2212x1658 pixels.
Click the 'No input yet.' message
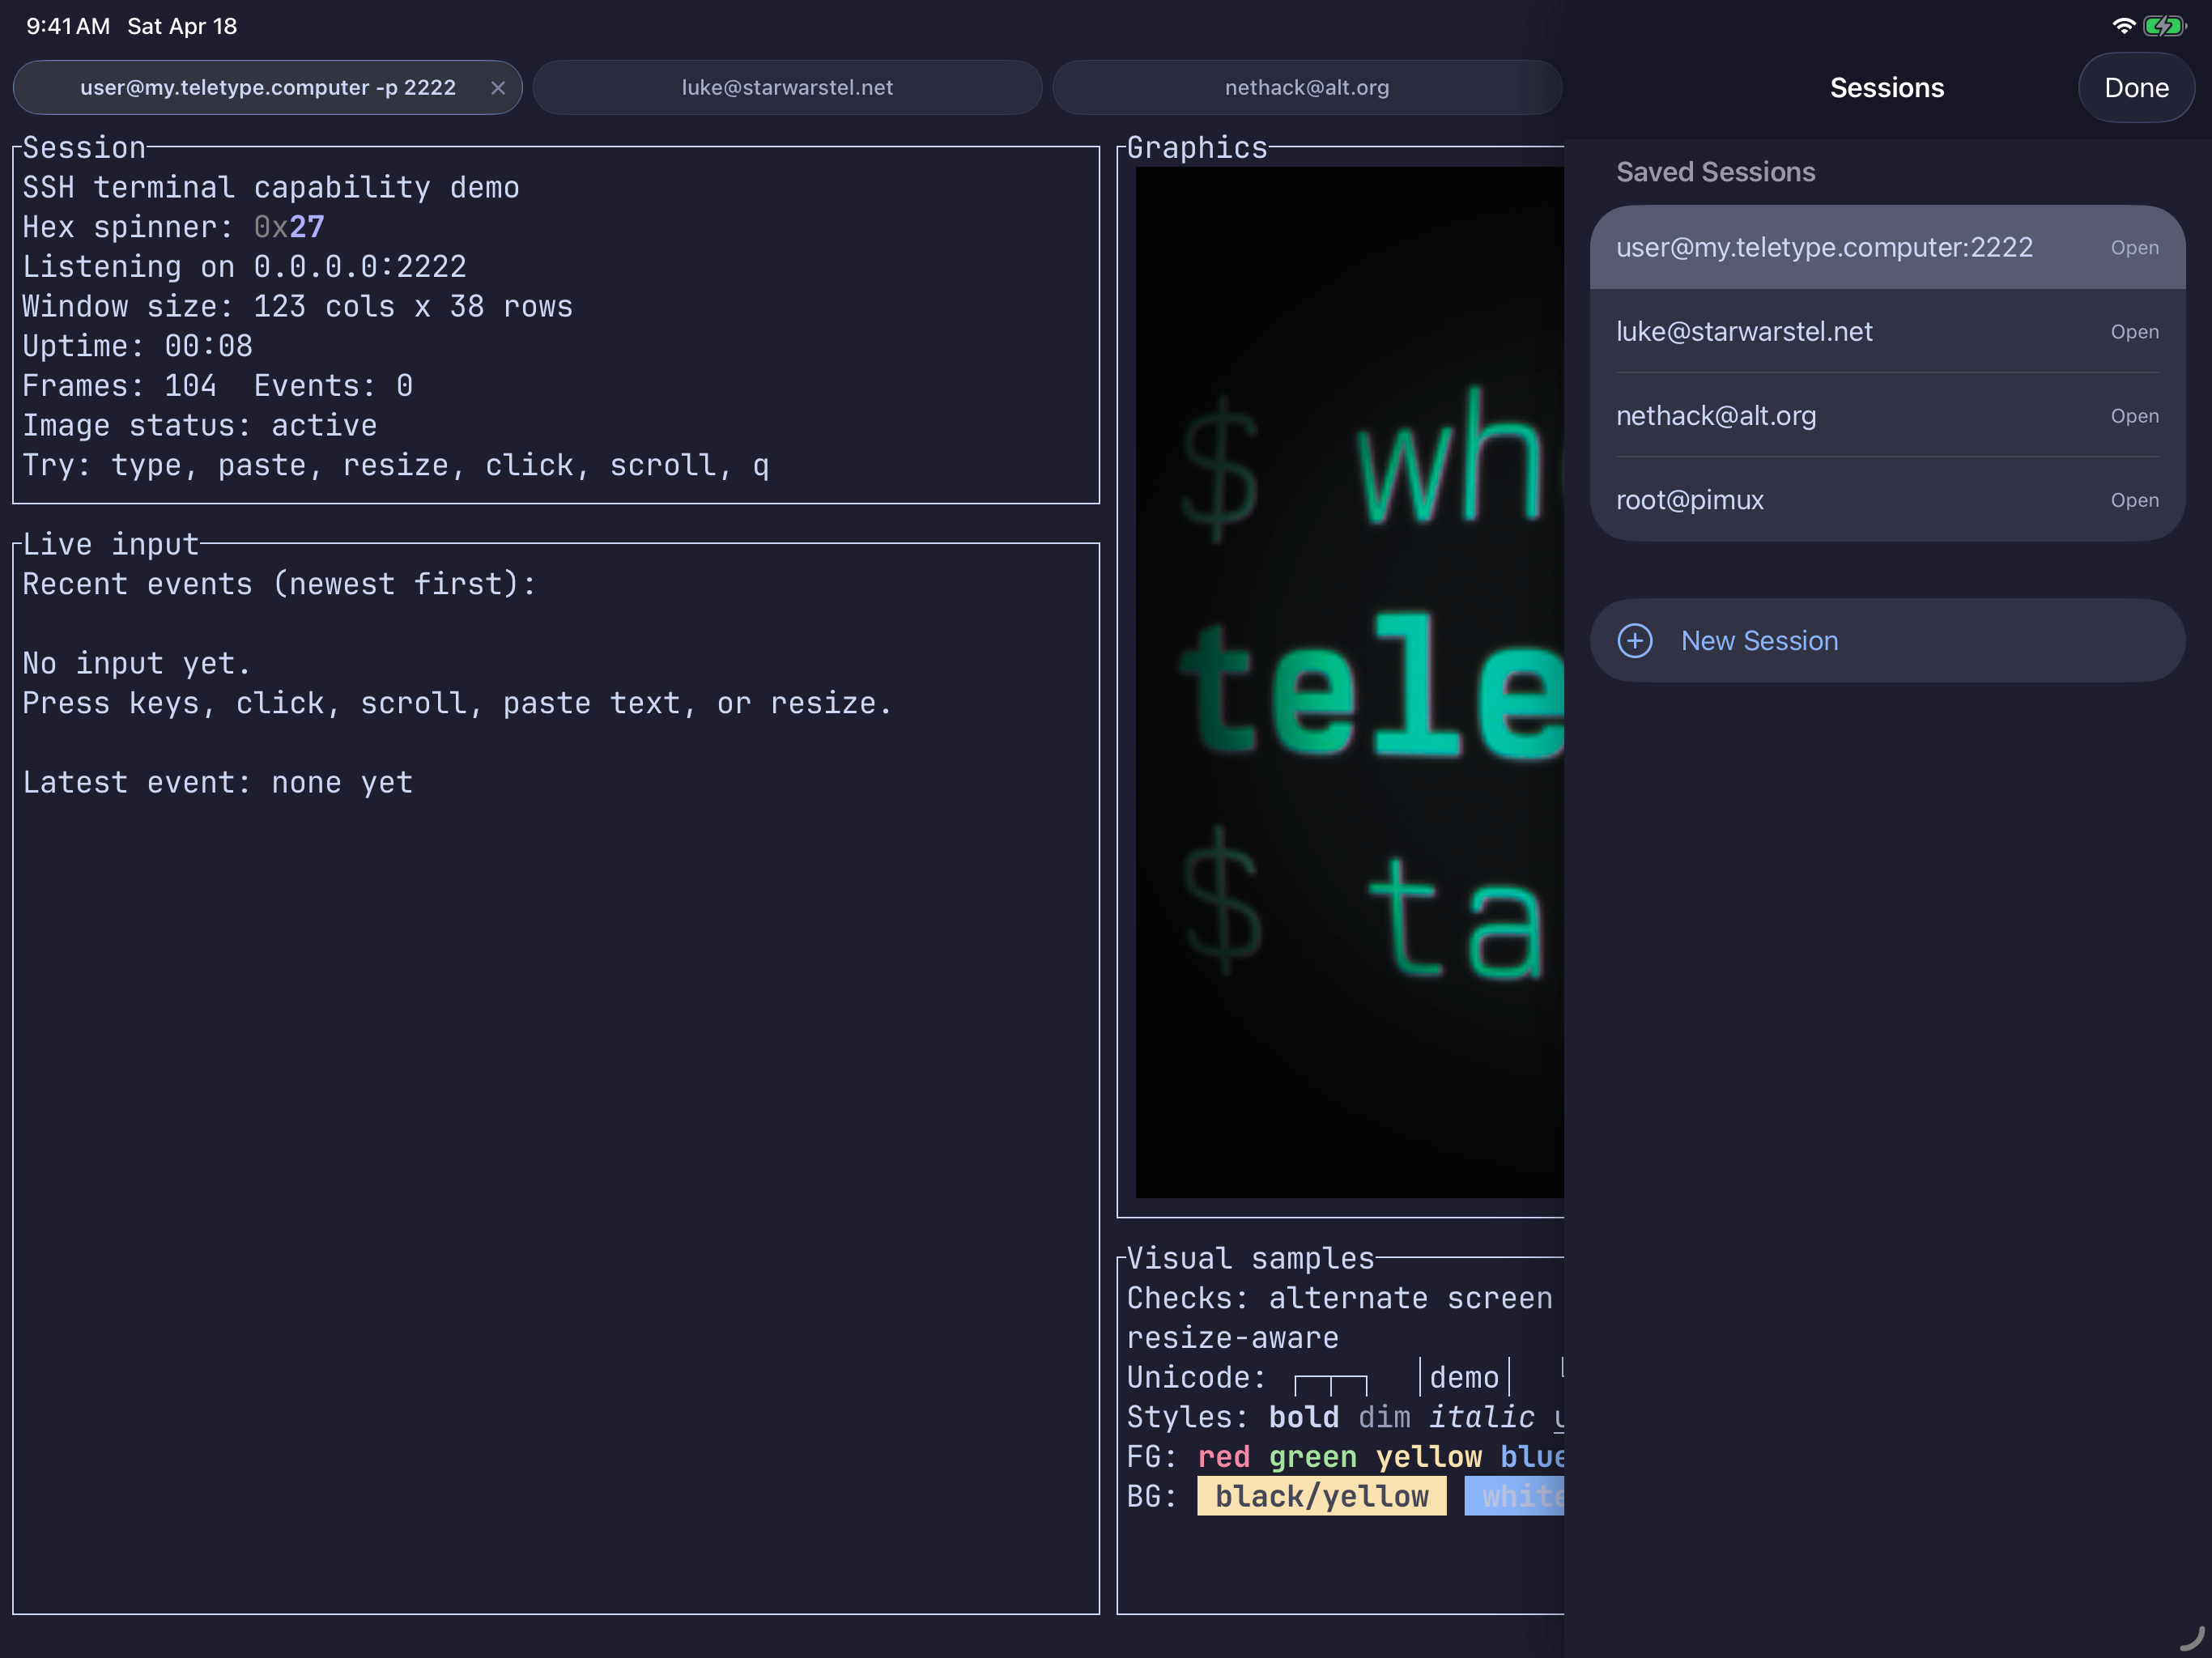(136, 664)
